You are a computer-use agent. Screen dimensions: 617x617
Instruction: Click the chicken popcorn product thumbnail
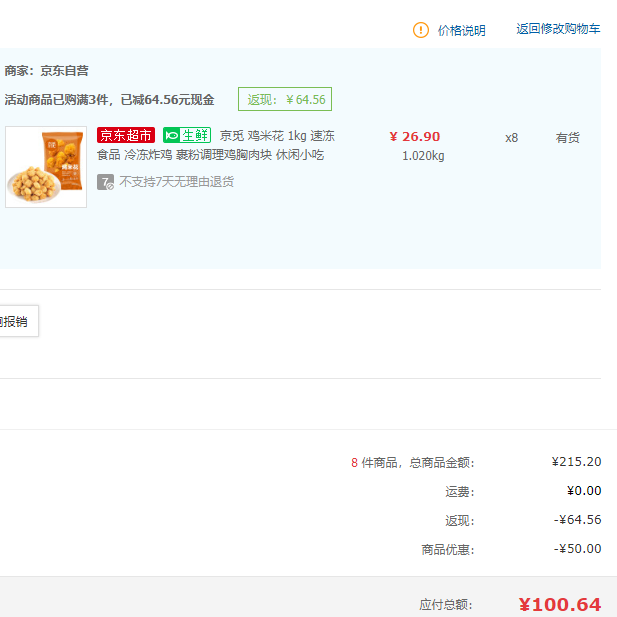(46, 167)
